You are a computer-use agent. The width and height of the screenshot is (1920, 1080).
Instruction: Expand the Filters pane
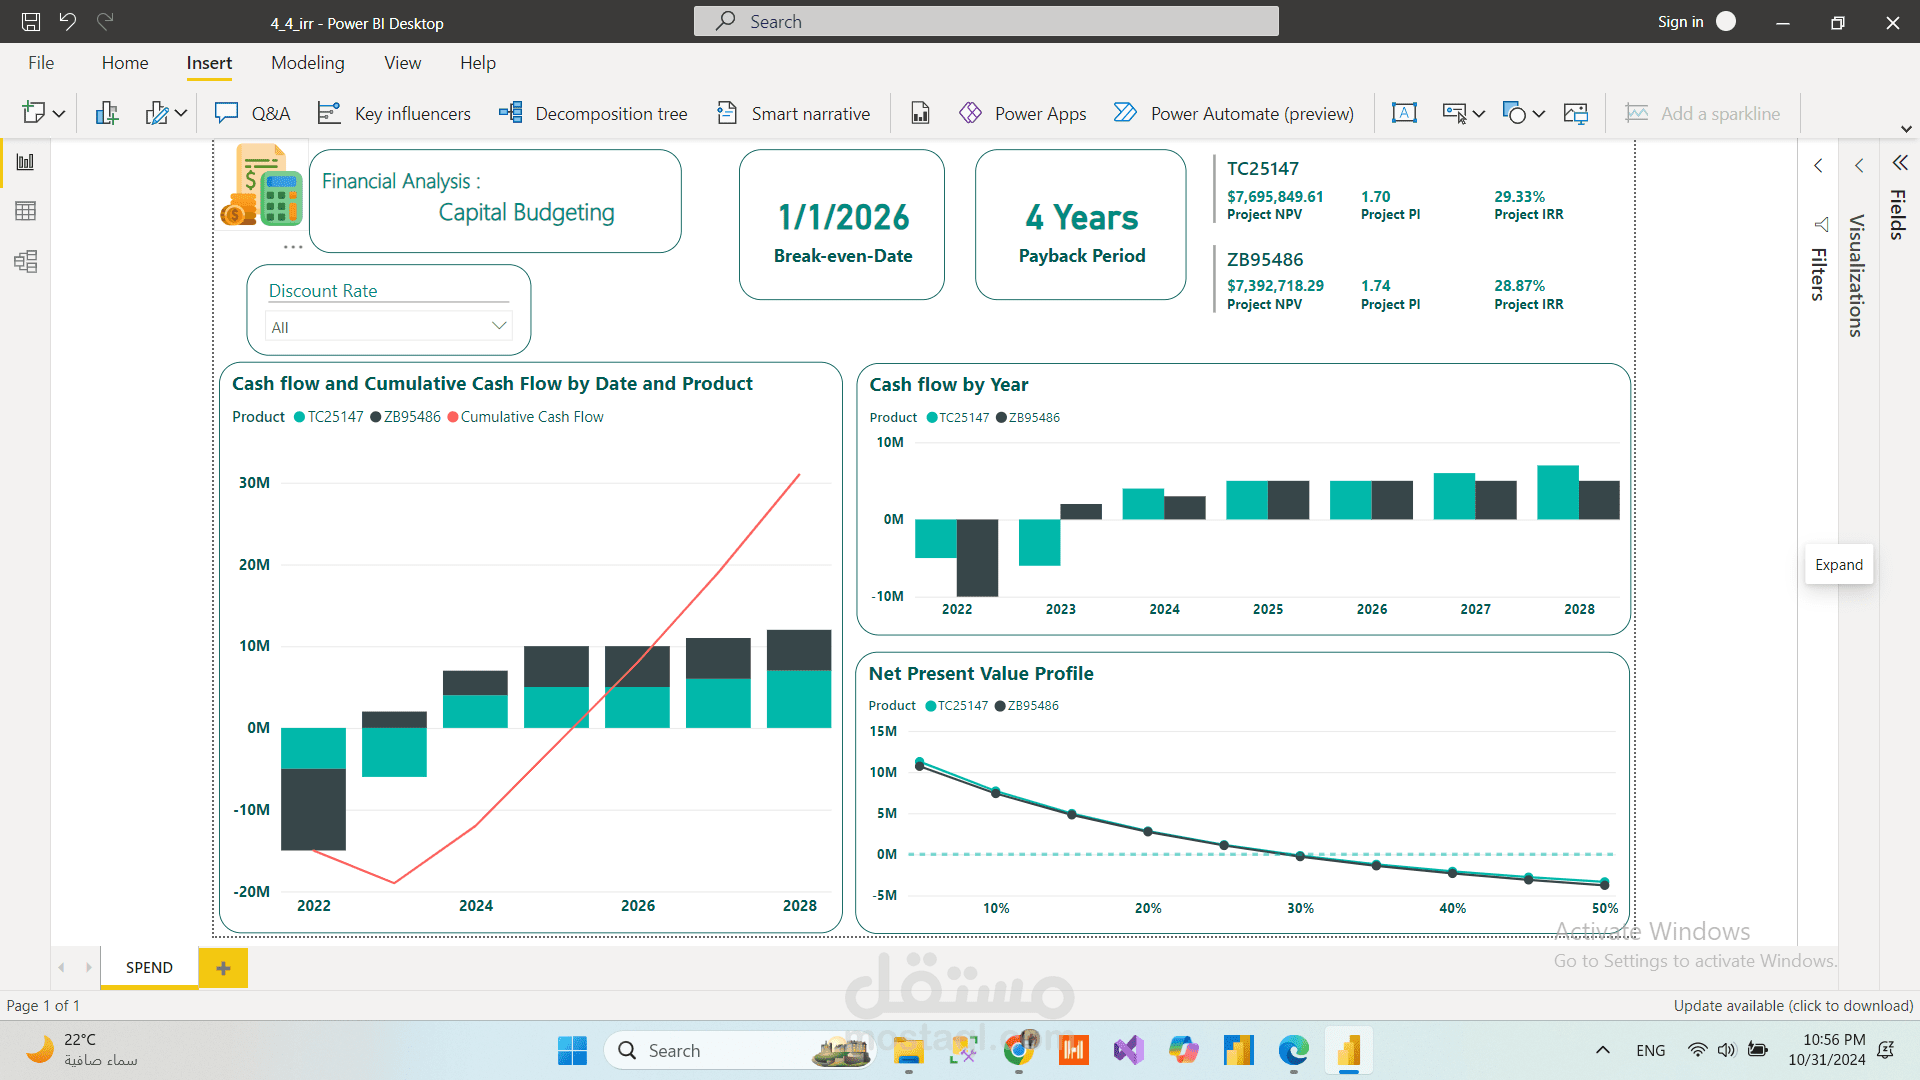pos(1818,166)
